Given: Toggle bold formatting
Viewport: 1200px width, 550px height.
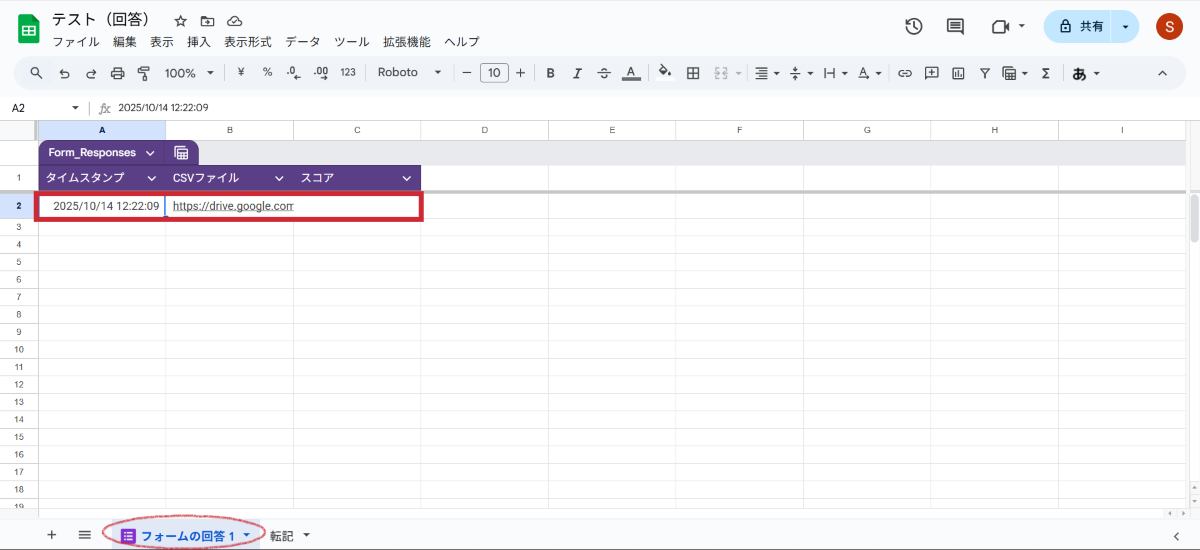Looking at the screenshot, I should click(x=550, y=73).
